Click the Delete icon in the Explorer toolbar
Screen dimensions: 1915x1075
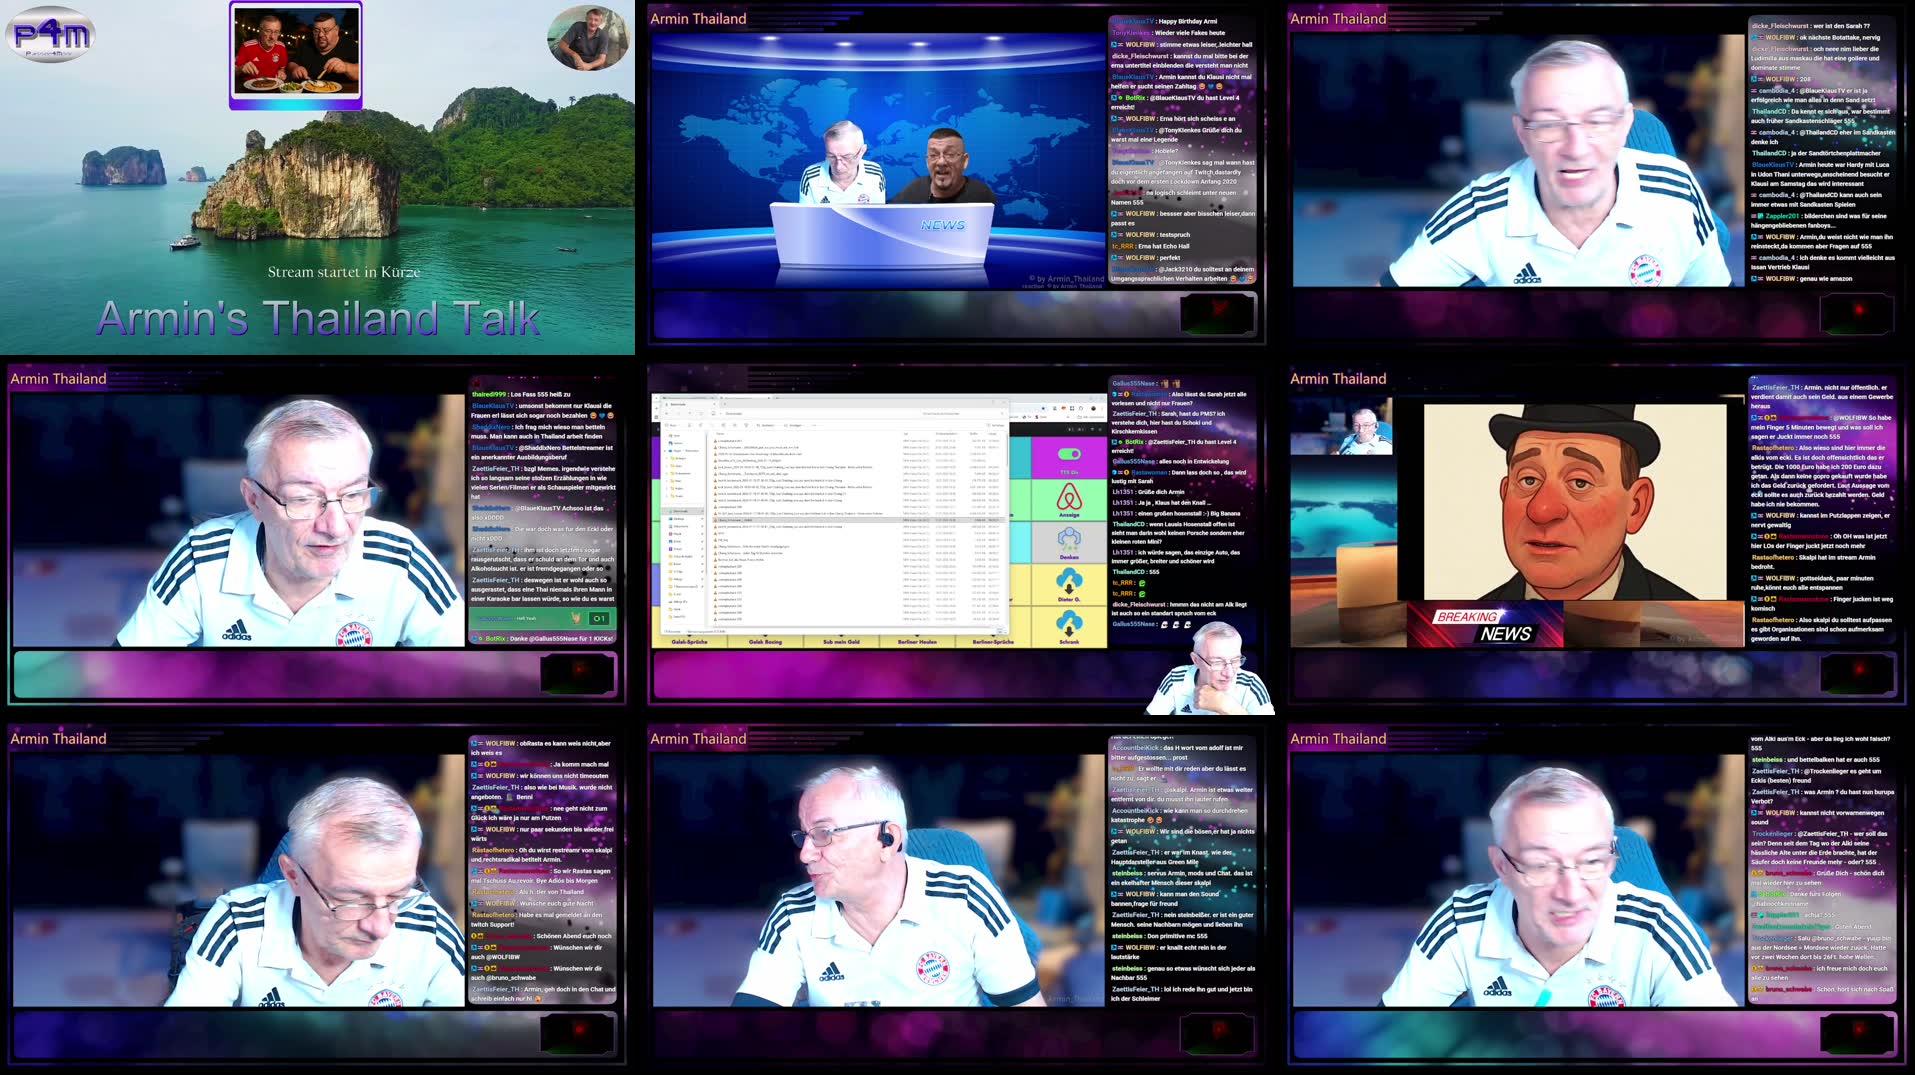point(745,425)
